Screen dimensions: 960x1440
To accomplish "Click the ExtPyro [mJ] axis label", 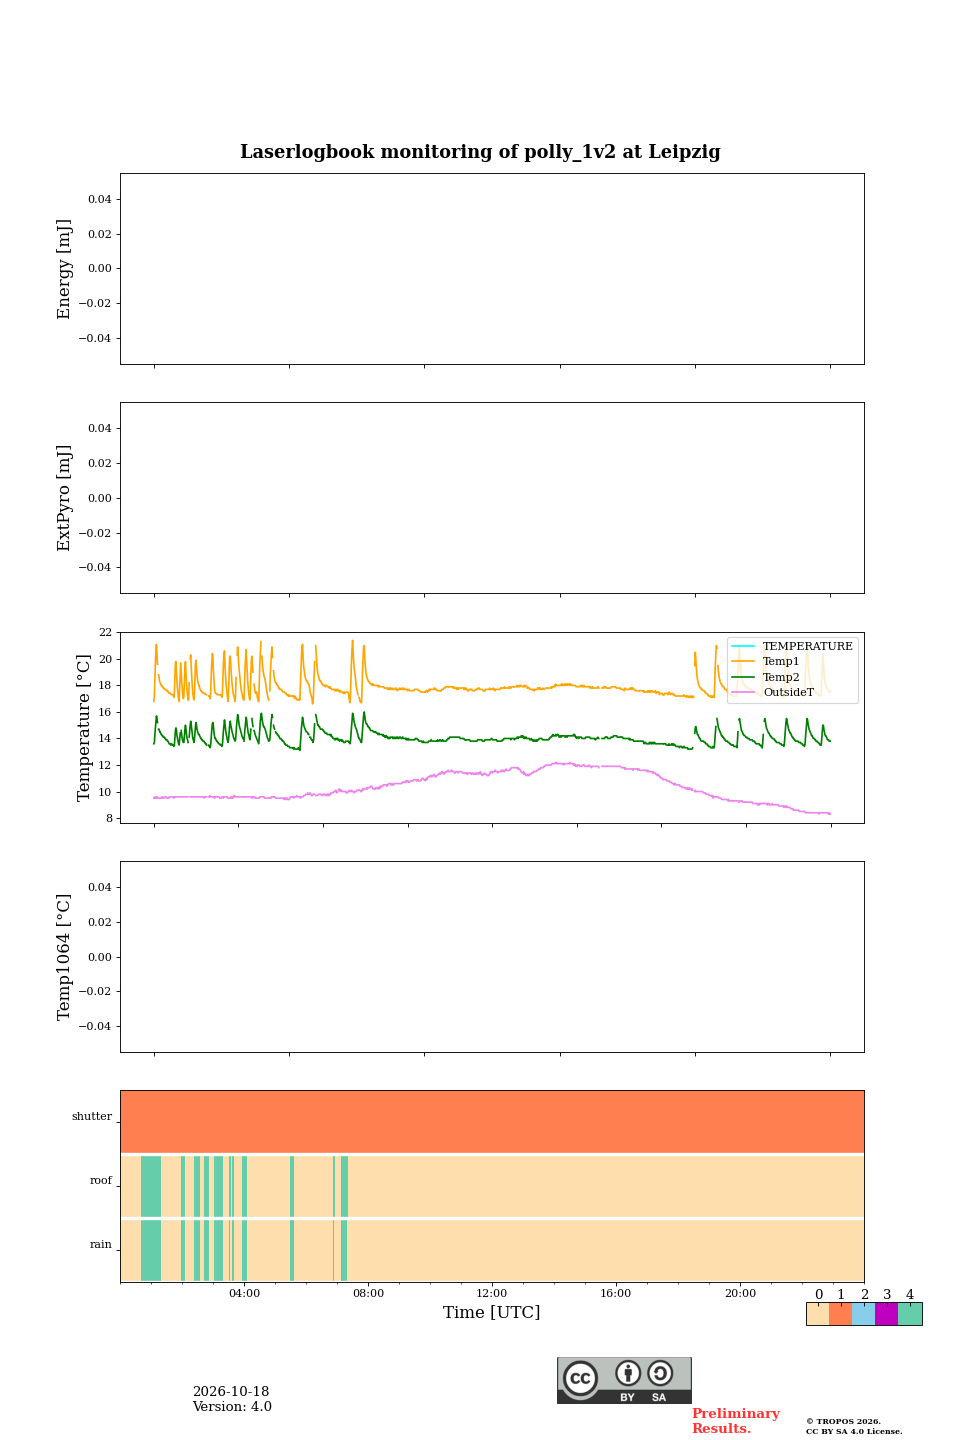I will click(65, 498).
